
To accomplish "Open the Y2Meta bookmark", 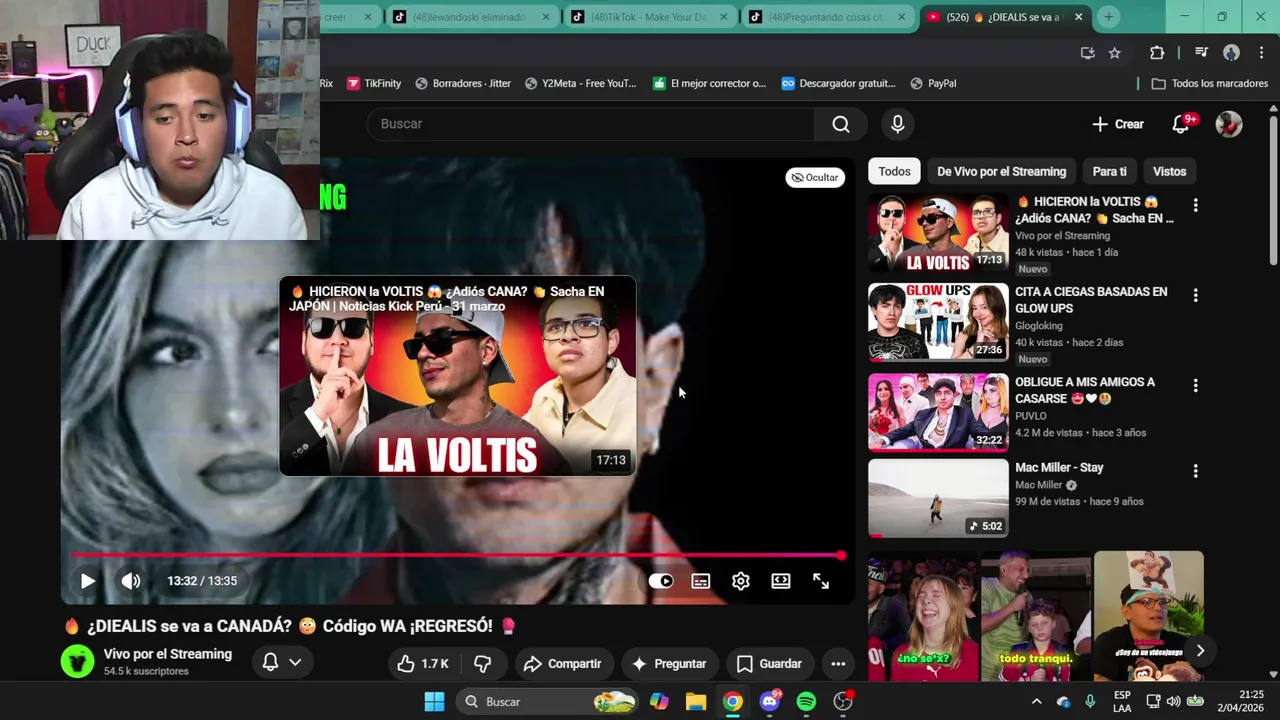I will pos(580,84).
